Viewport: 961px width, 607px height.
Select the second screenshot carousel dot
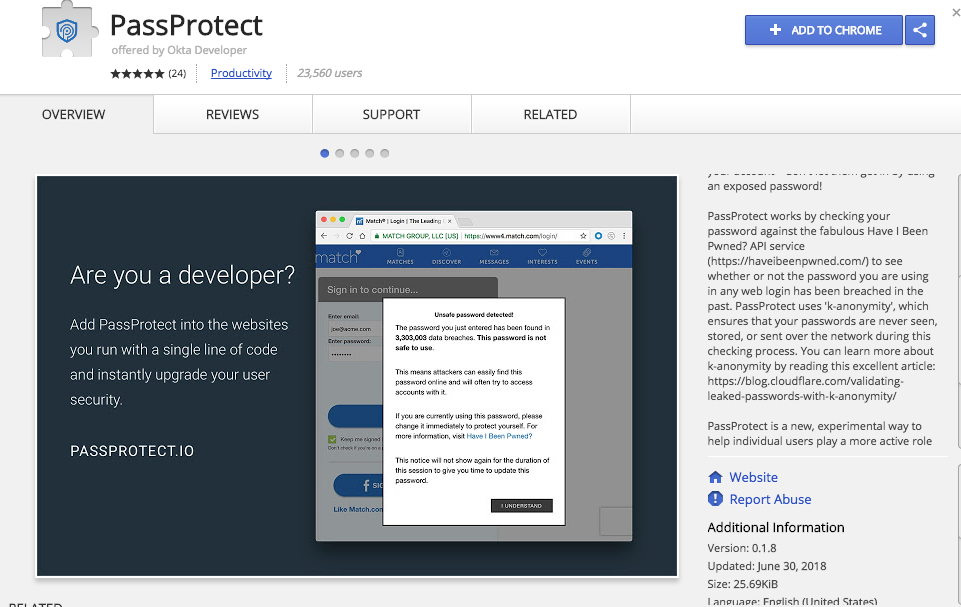click(x=340, y=153)
